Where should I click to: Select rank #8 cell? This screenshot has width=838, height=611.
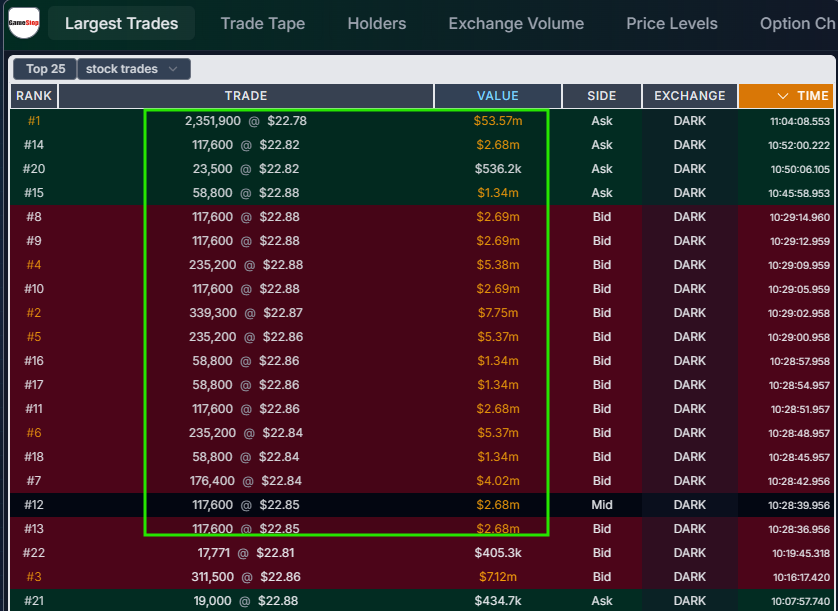pyautogui.click(x=34, y=217)
